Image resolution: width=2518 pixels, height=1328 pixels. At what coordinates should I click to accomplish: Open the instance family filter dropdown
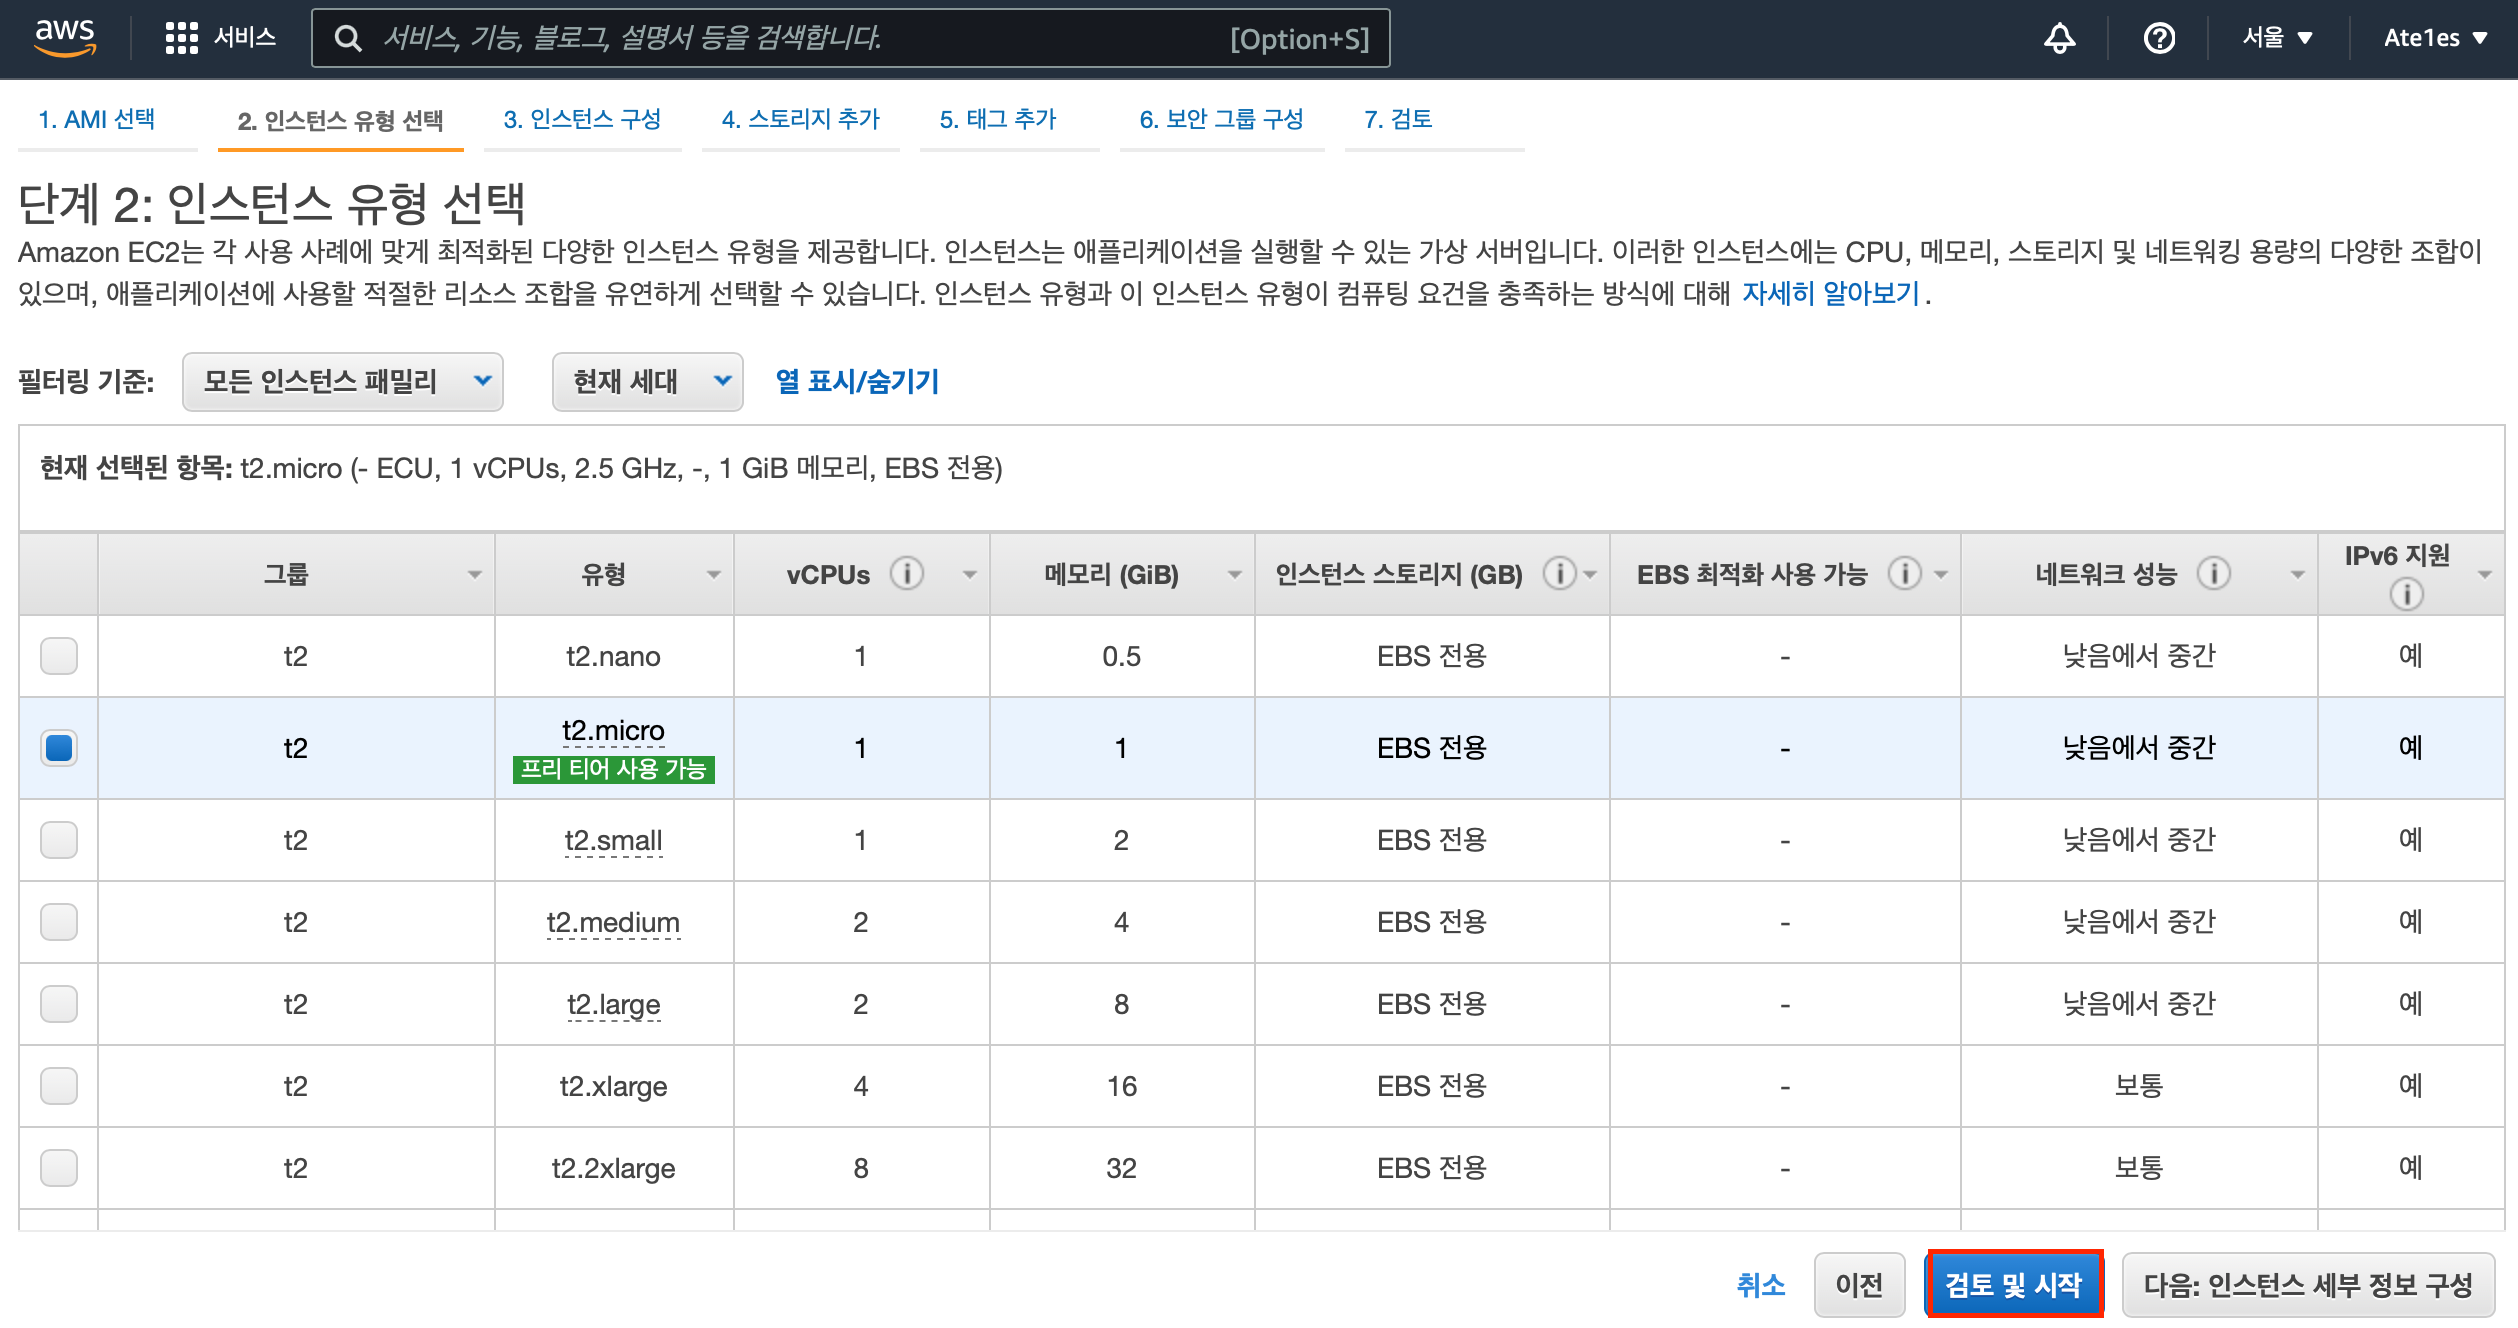pyautogui.click(x=342, y=381)
